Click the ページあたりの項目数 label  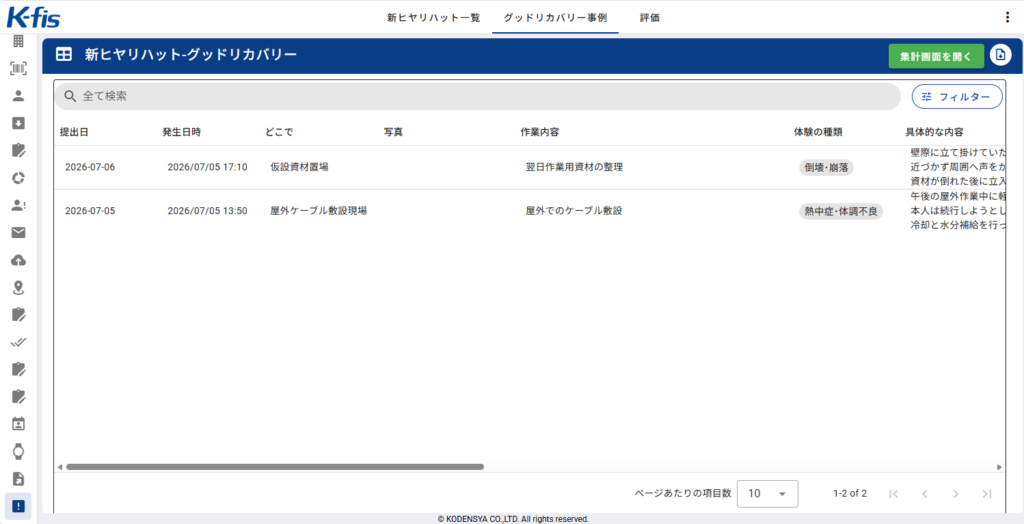(x=682, y=493)
